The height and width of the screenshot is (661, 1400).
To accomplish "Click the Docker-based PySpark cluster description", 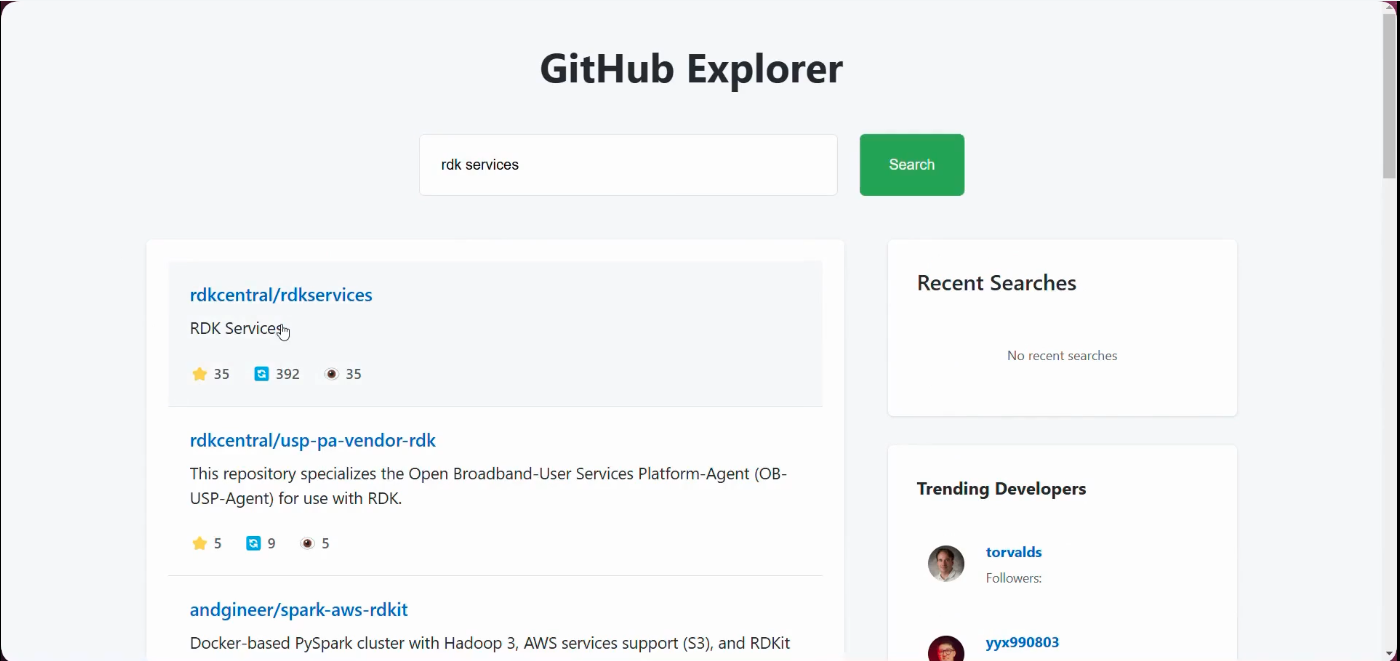I will point(490,643).
